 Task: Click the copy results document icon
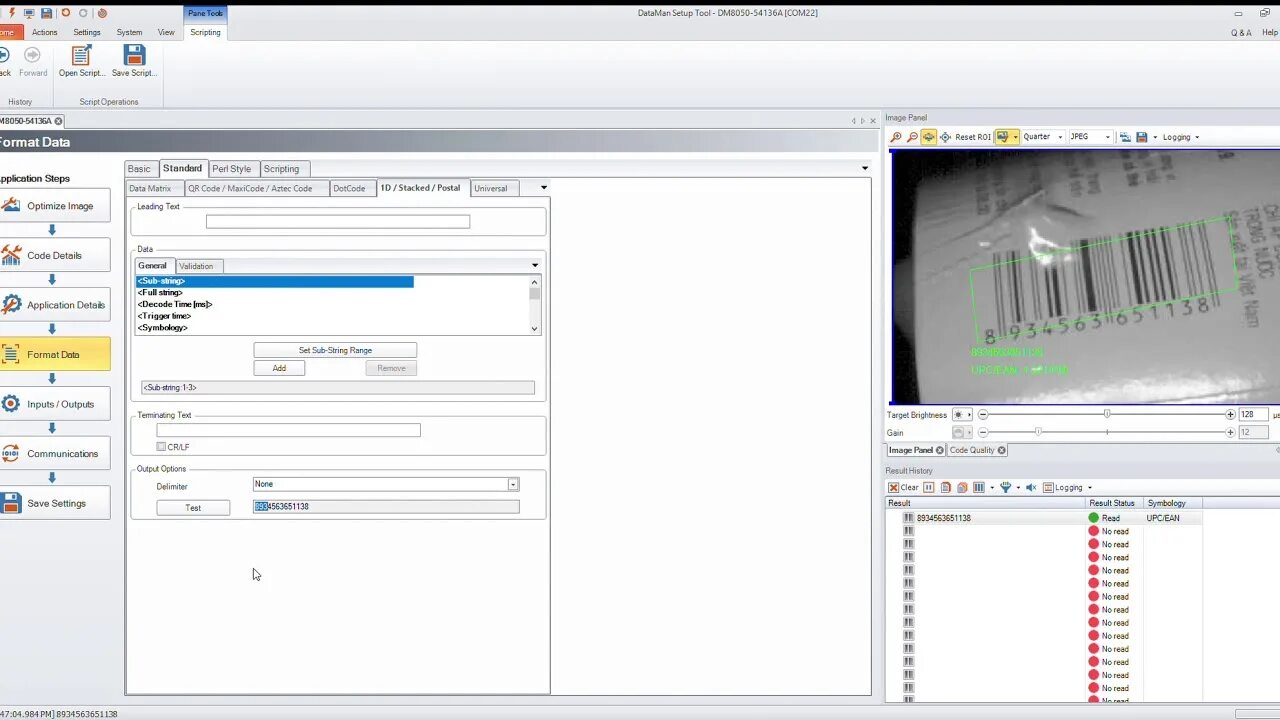(946, 487)
